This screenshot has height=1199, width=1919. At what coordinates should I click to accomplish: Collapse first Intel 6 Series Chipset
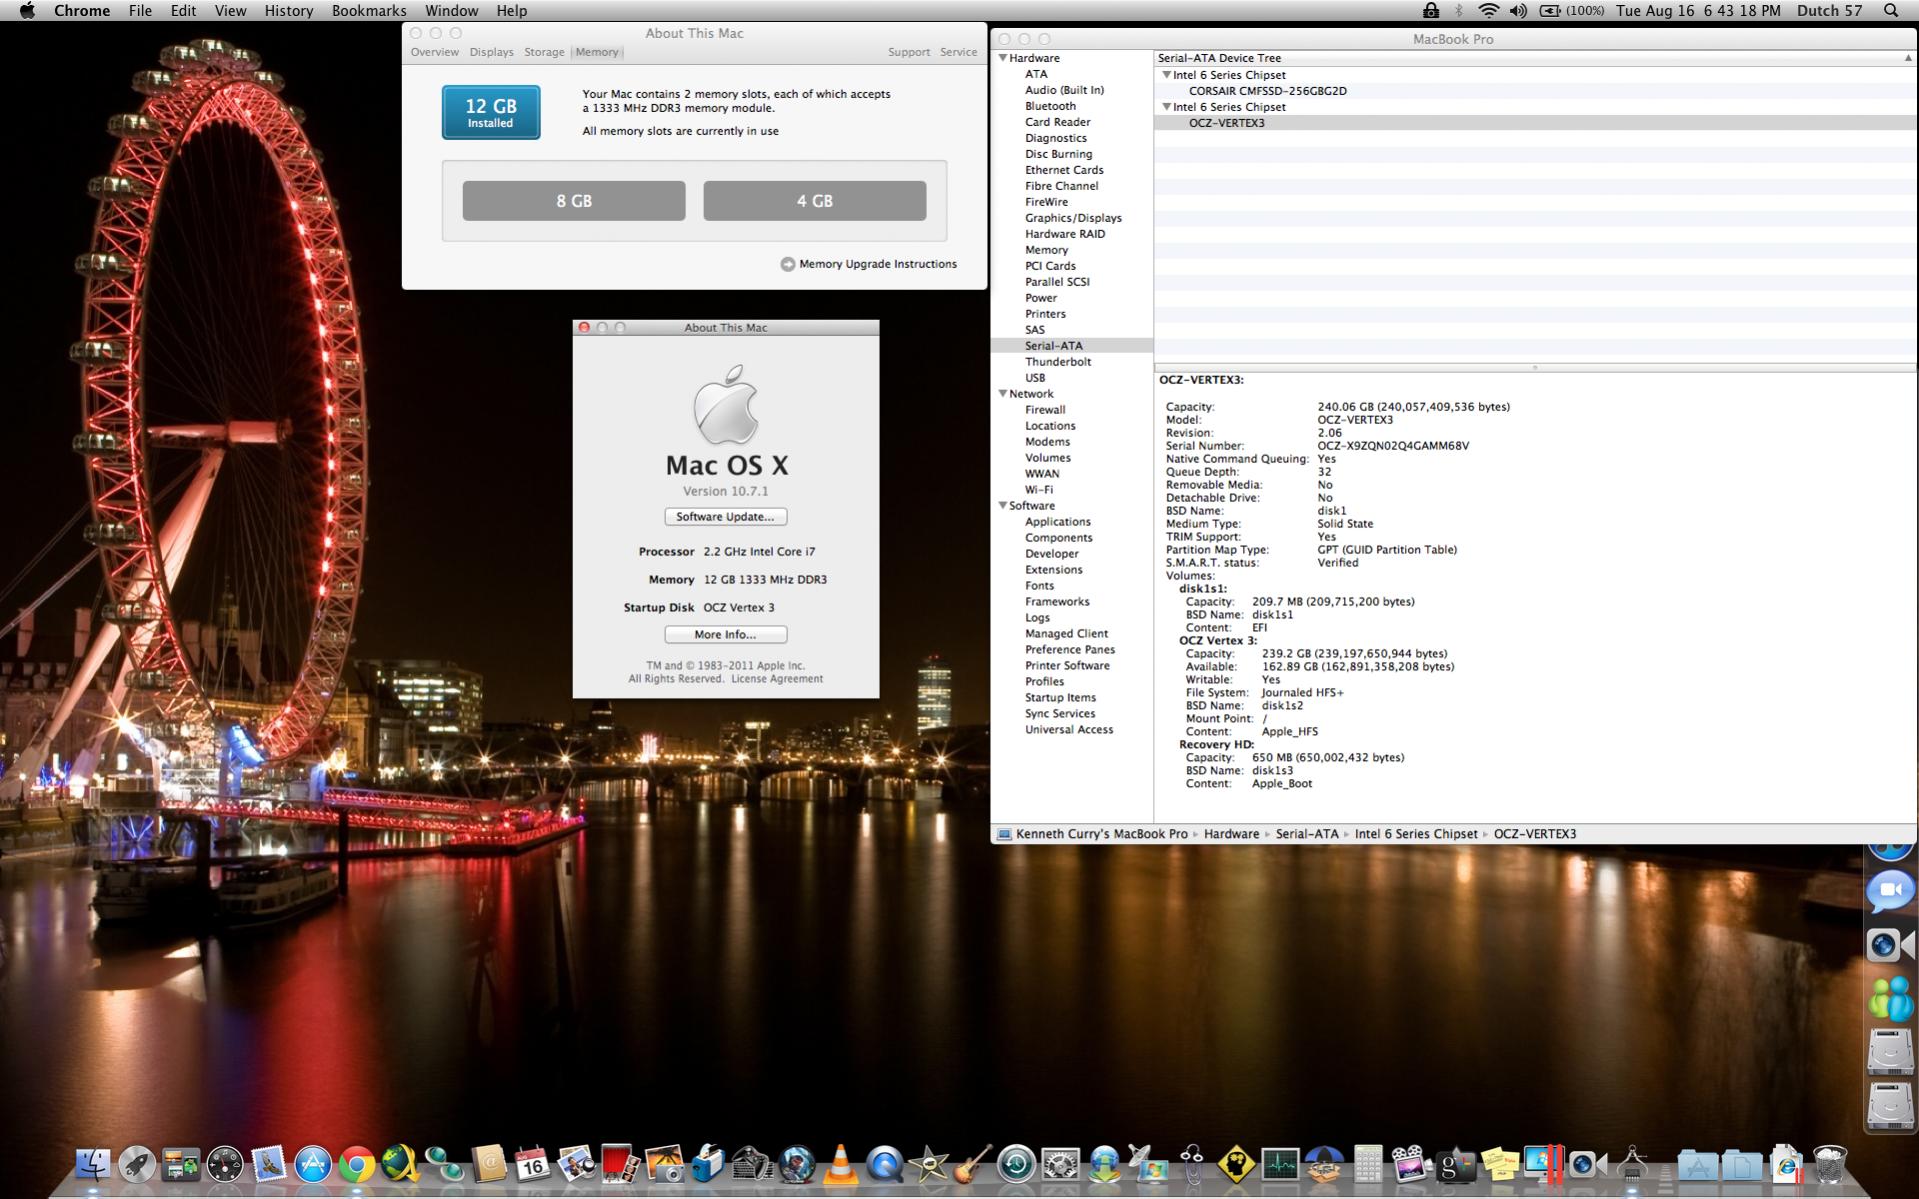point(1166,75)
